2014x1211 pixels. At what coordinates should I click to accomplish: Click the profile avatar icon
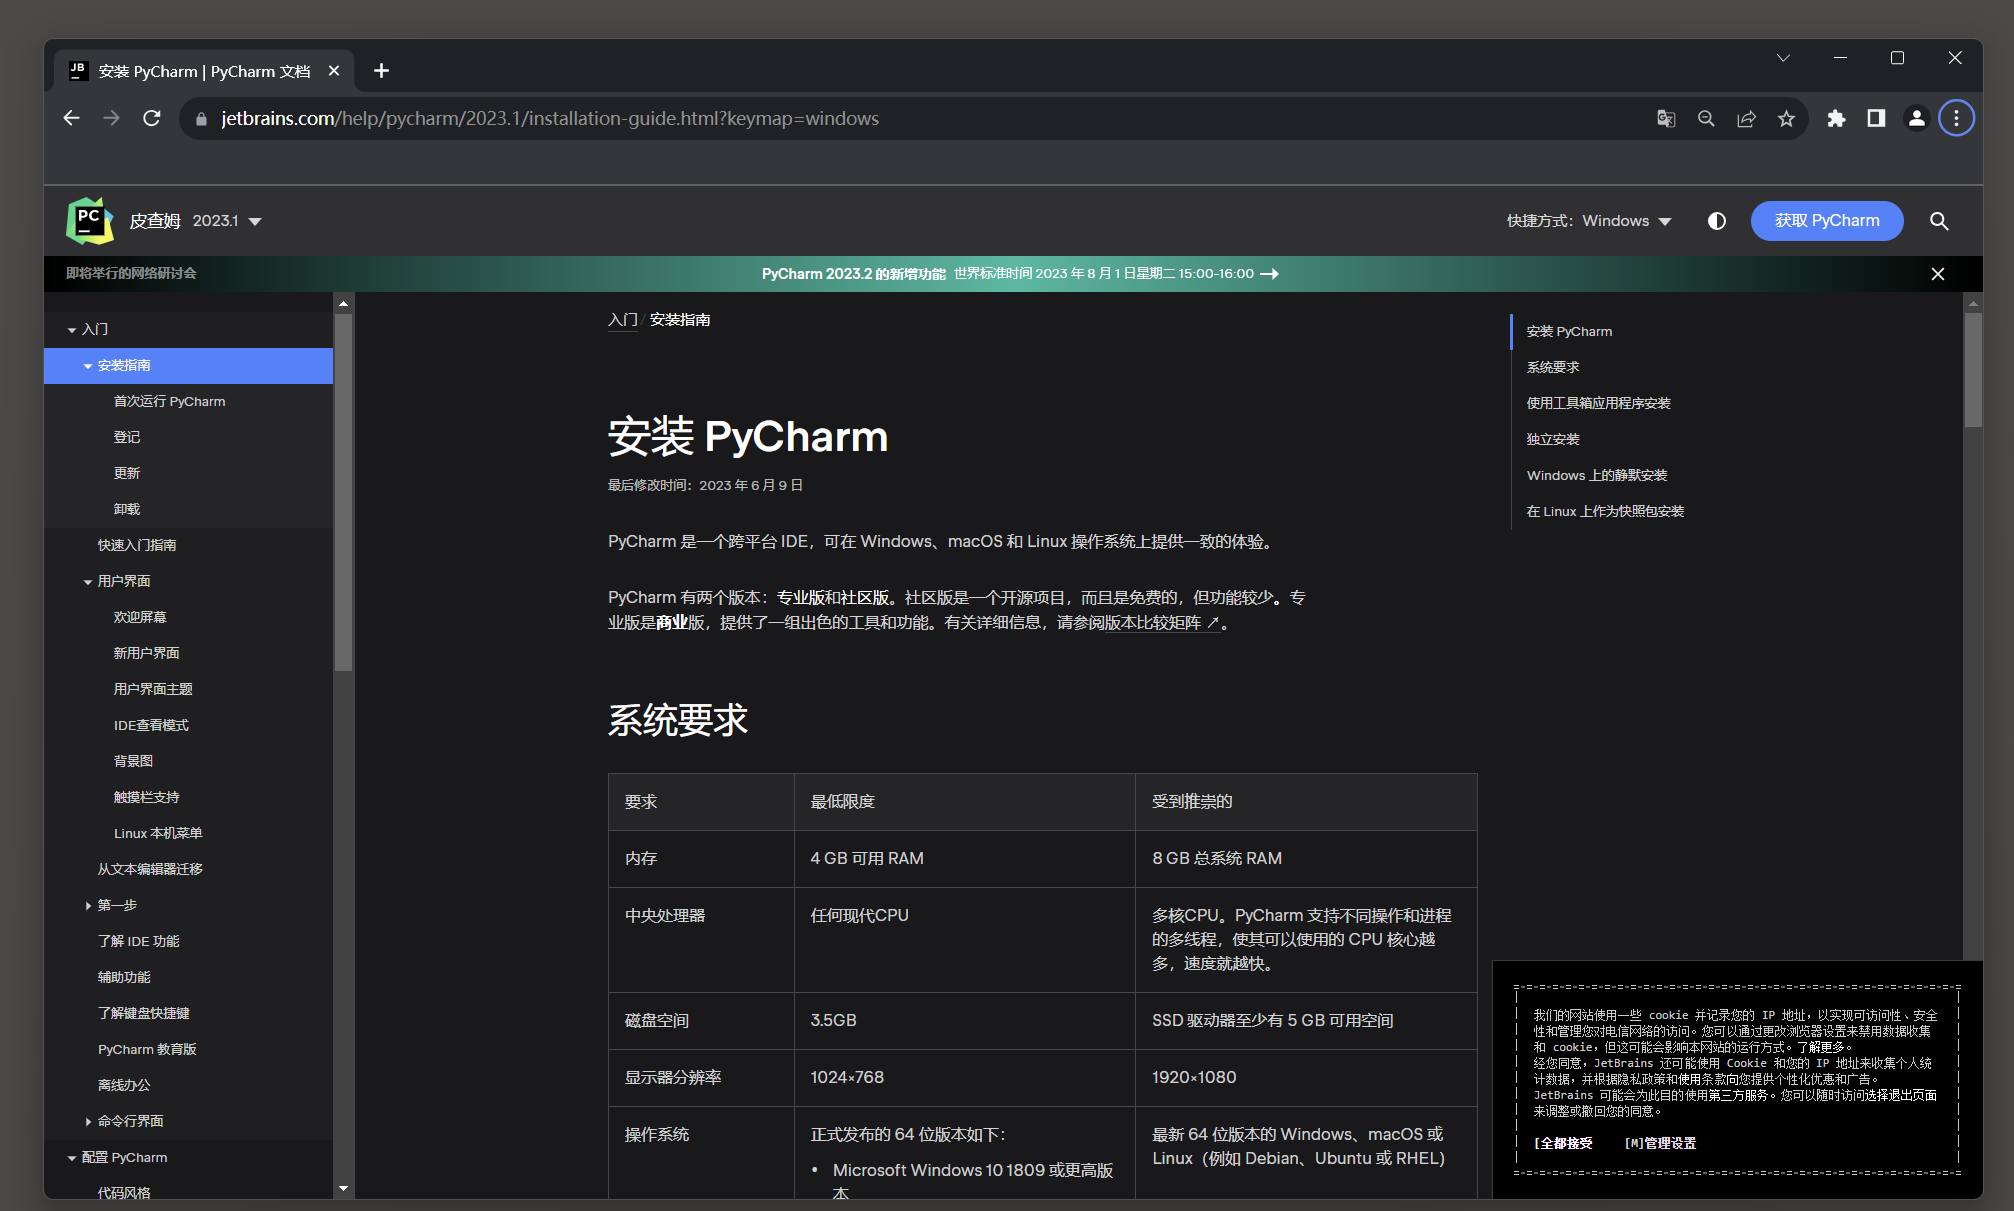point(1916,119)
